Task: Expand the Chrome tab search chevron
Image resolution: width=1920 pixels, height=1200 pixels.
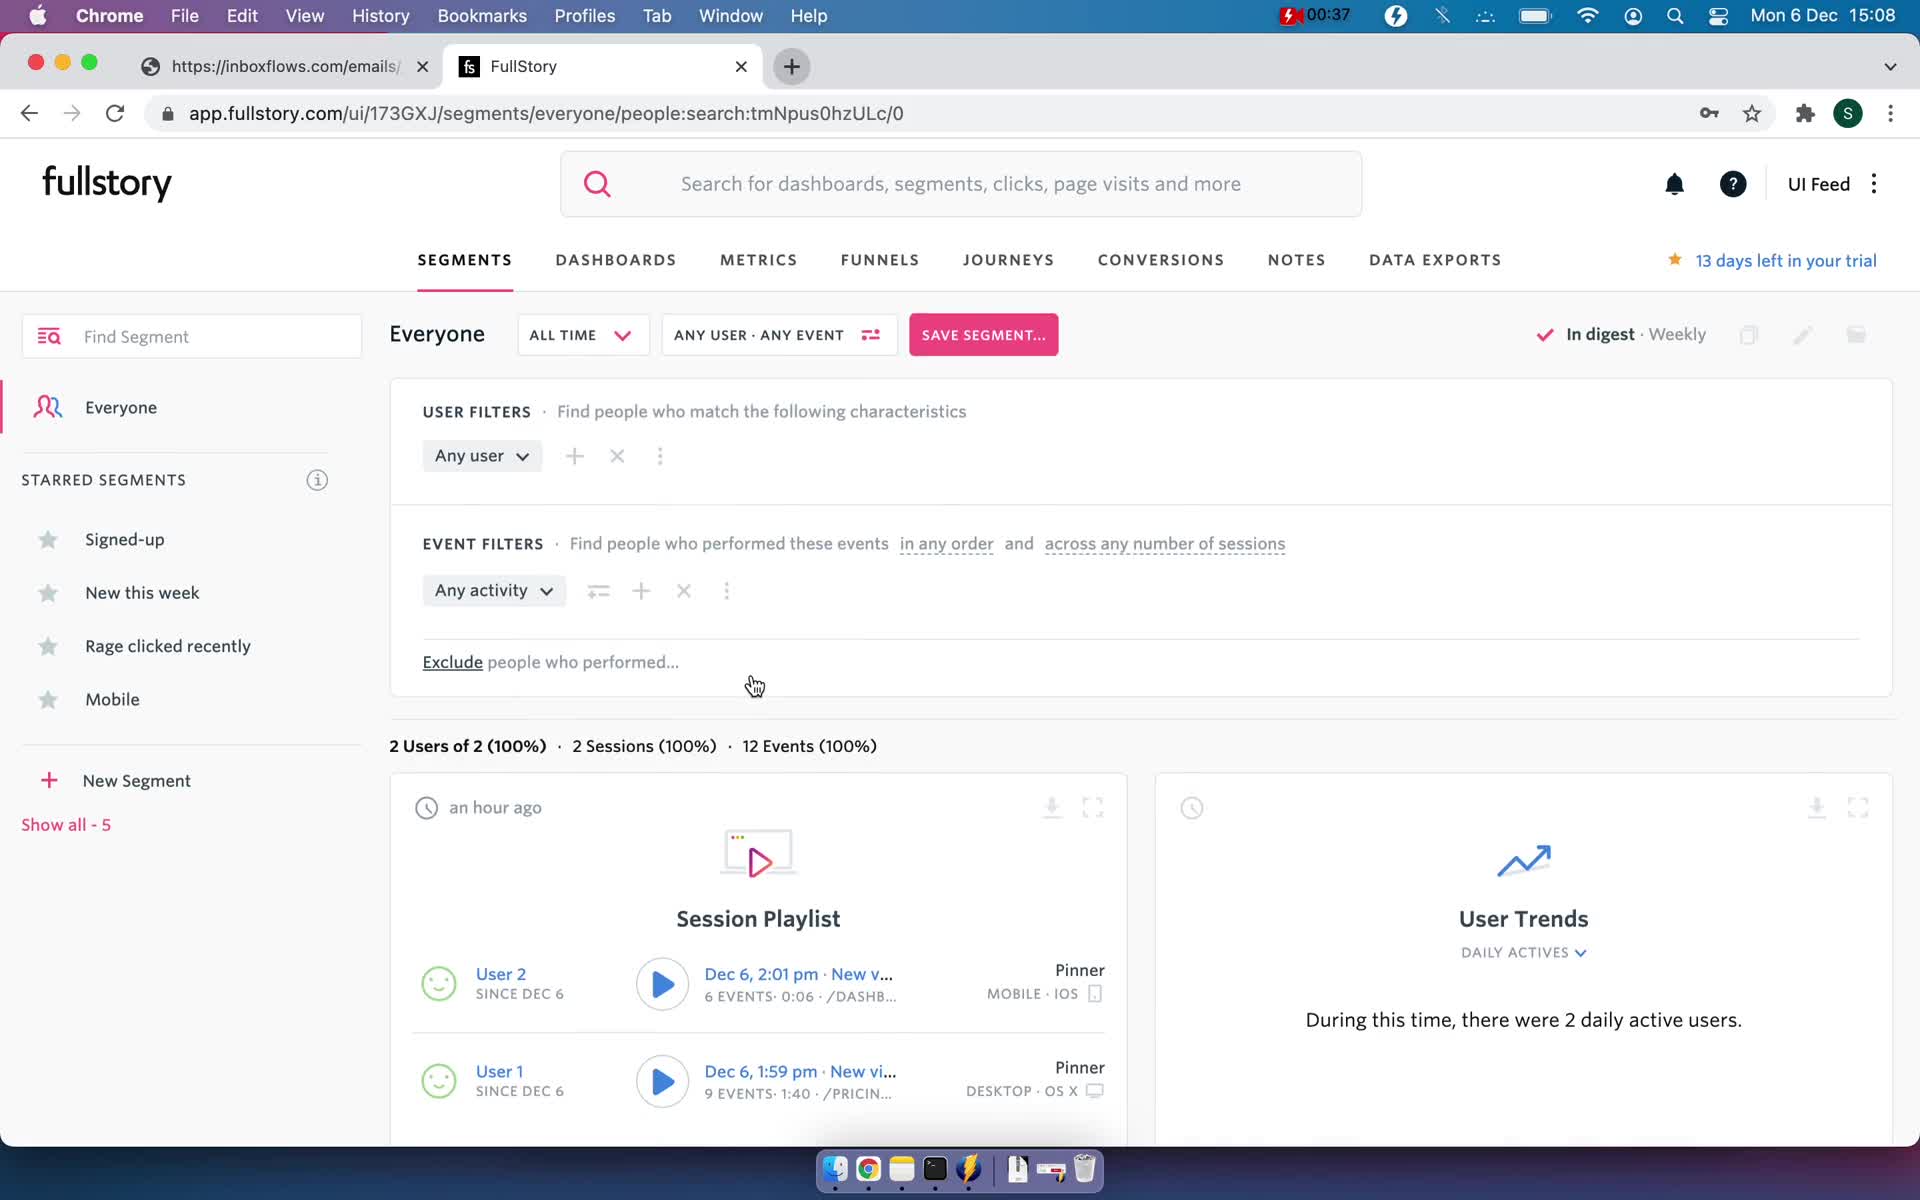Action: 1890,66
